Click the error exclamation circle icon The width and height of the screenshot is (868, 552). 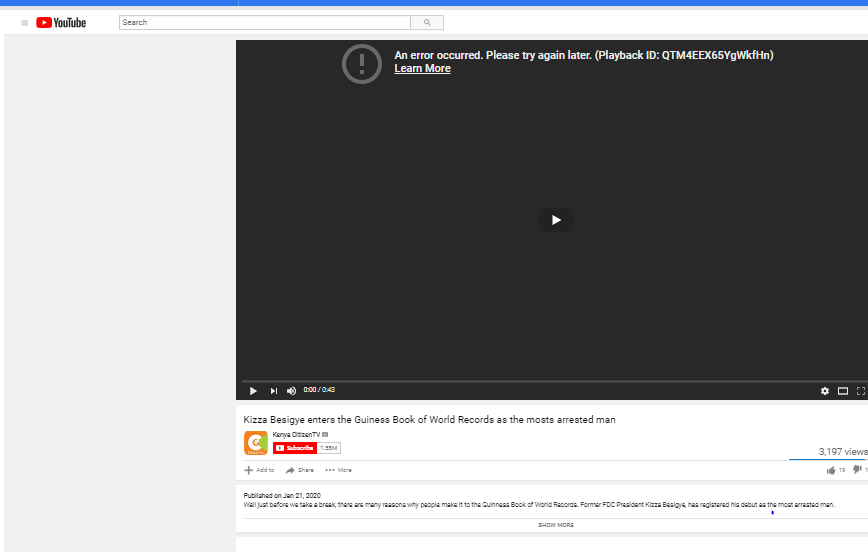point(362,64)
